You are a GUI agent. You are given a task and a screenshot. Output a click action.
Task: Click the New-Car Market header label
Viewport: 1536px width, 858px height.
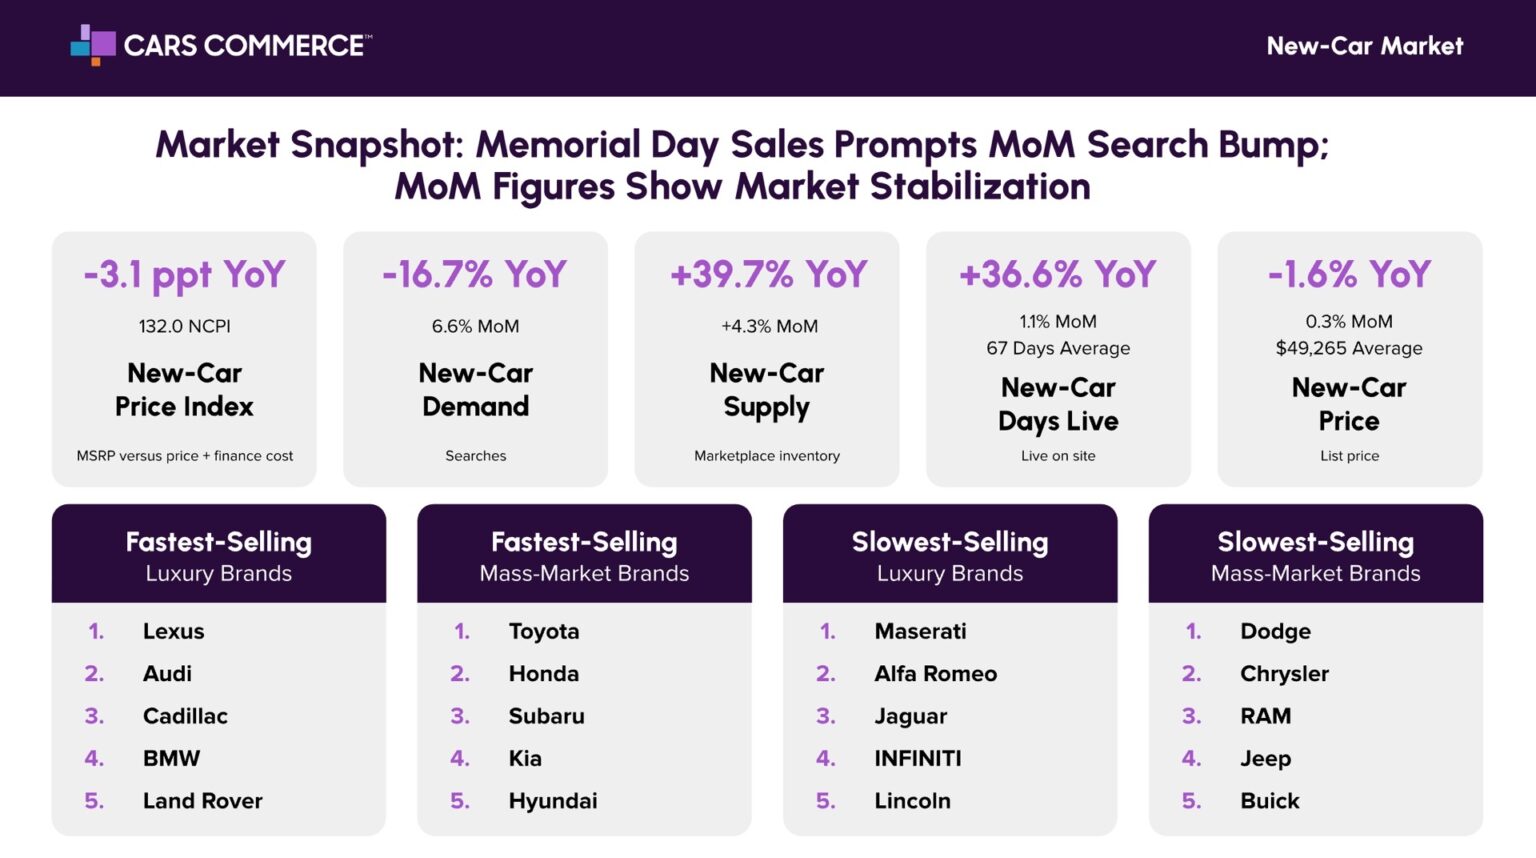(1364, 46)
